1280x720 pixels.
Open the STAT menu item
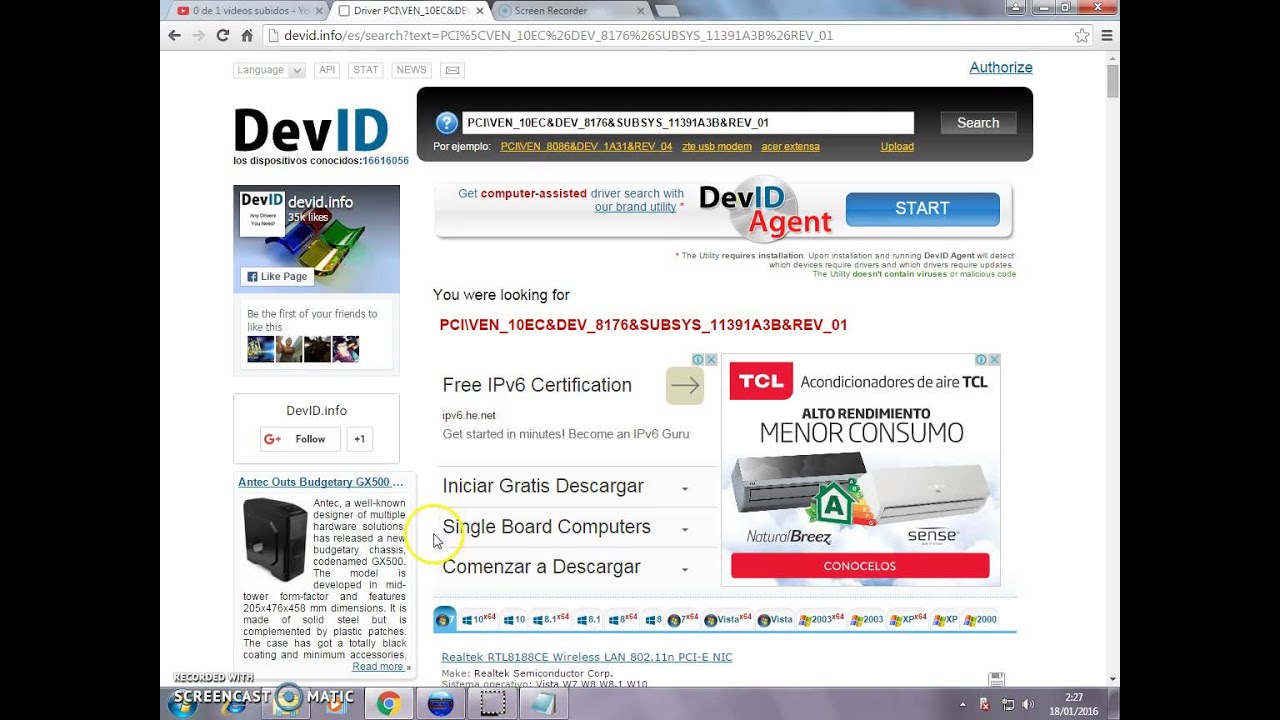pyautogui.click(x=366, y=70)
